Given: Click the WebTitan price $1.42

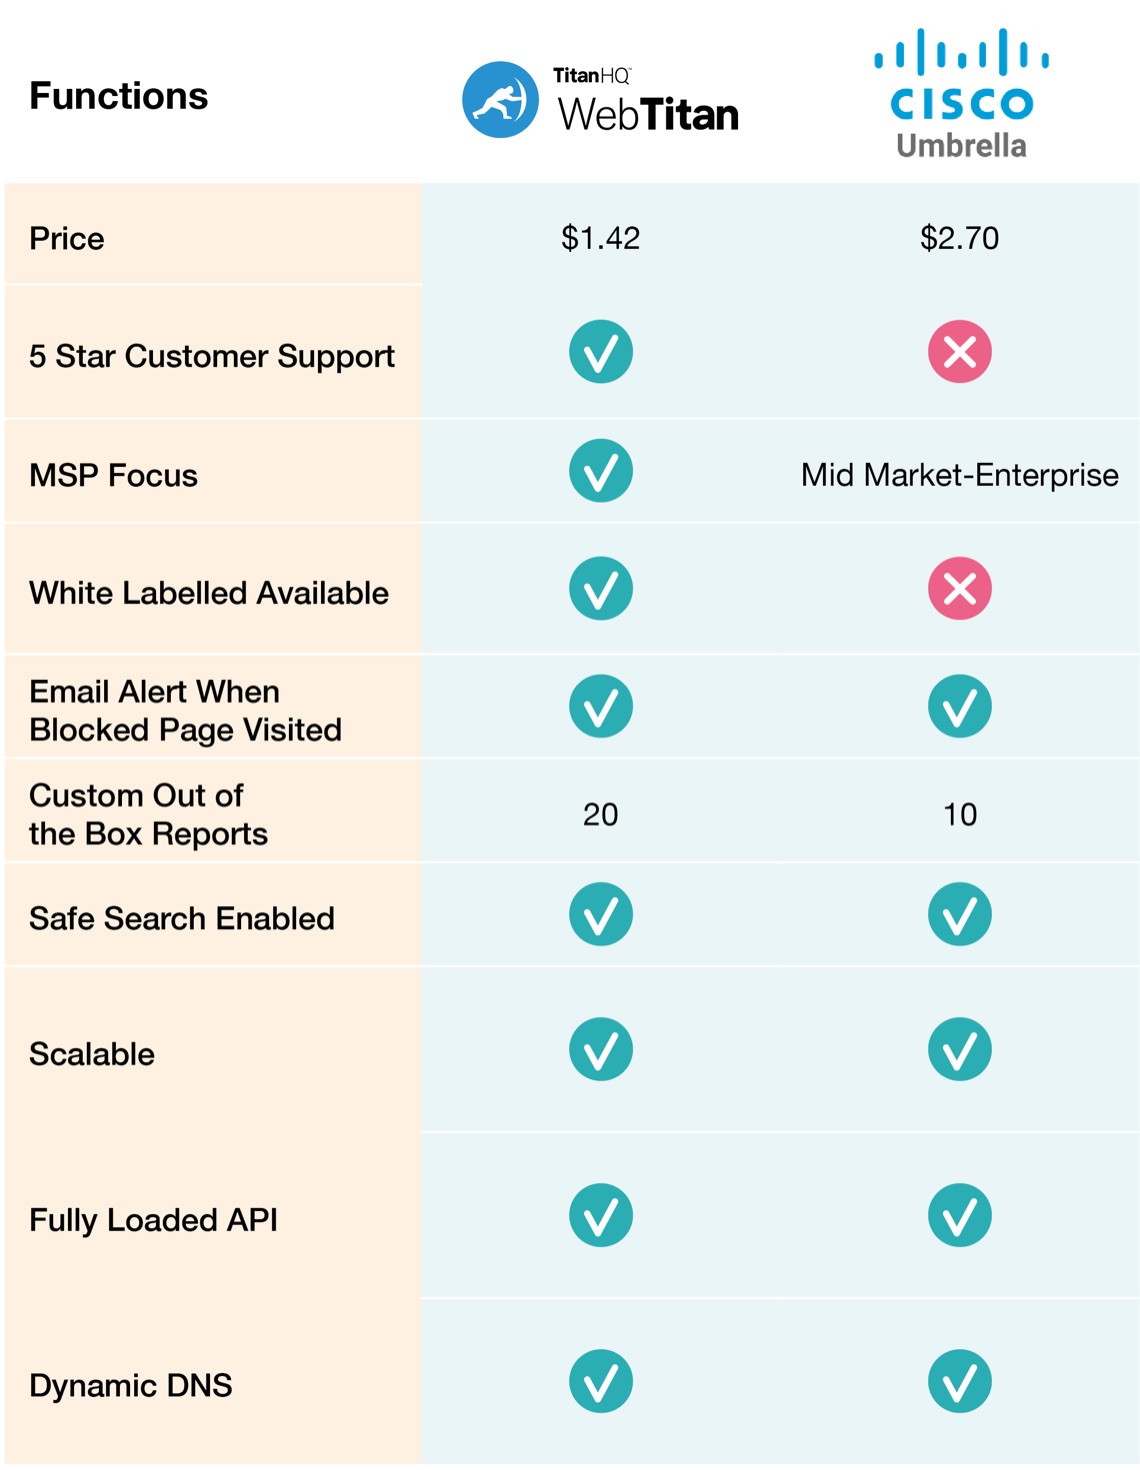Looking at the screenshot, I should (x=600, y=238).
